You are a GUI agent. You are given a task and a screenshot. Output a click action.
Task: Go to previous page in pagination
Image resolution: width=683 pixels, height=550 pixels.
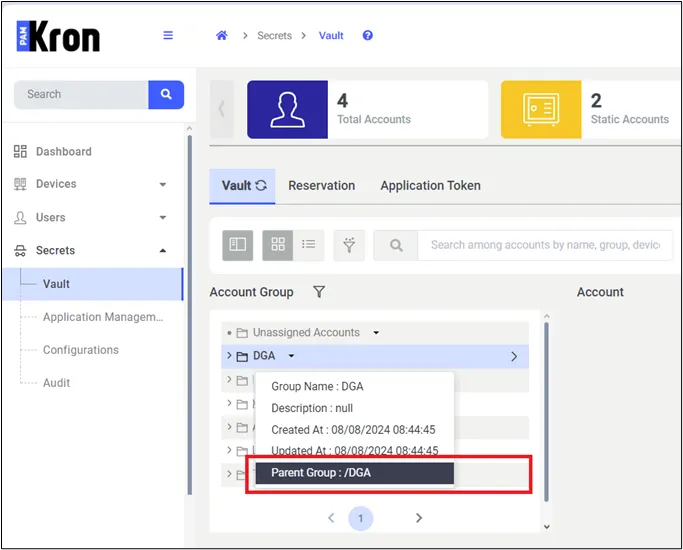pos(331,518)
